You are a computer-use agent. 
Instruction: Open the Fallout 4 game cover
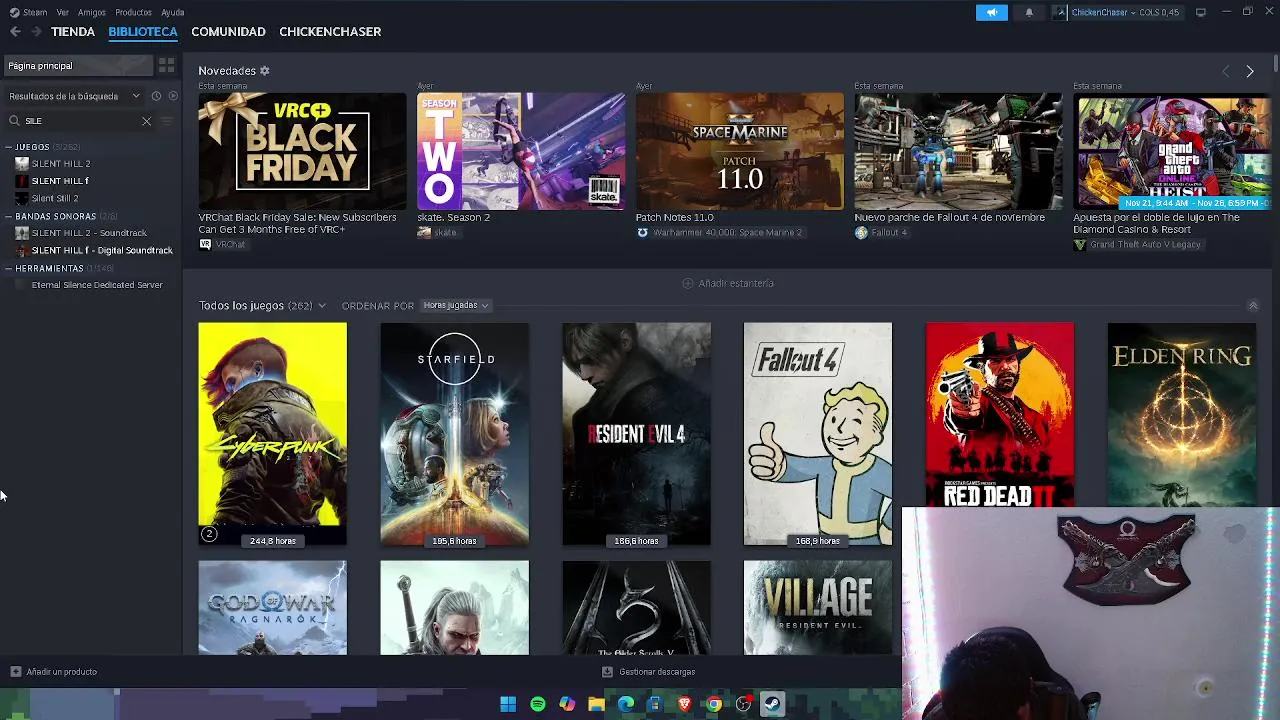[818, 434]
